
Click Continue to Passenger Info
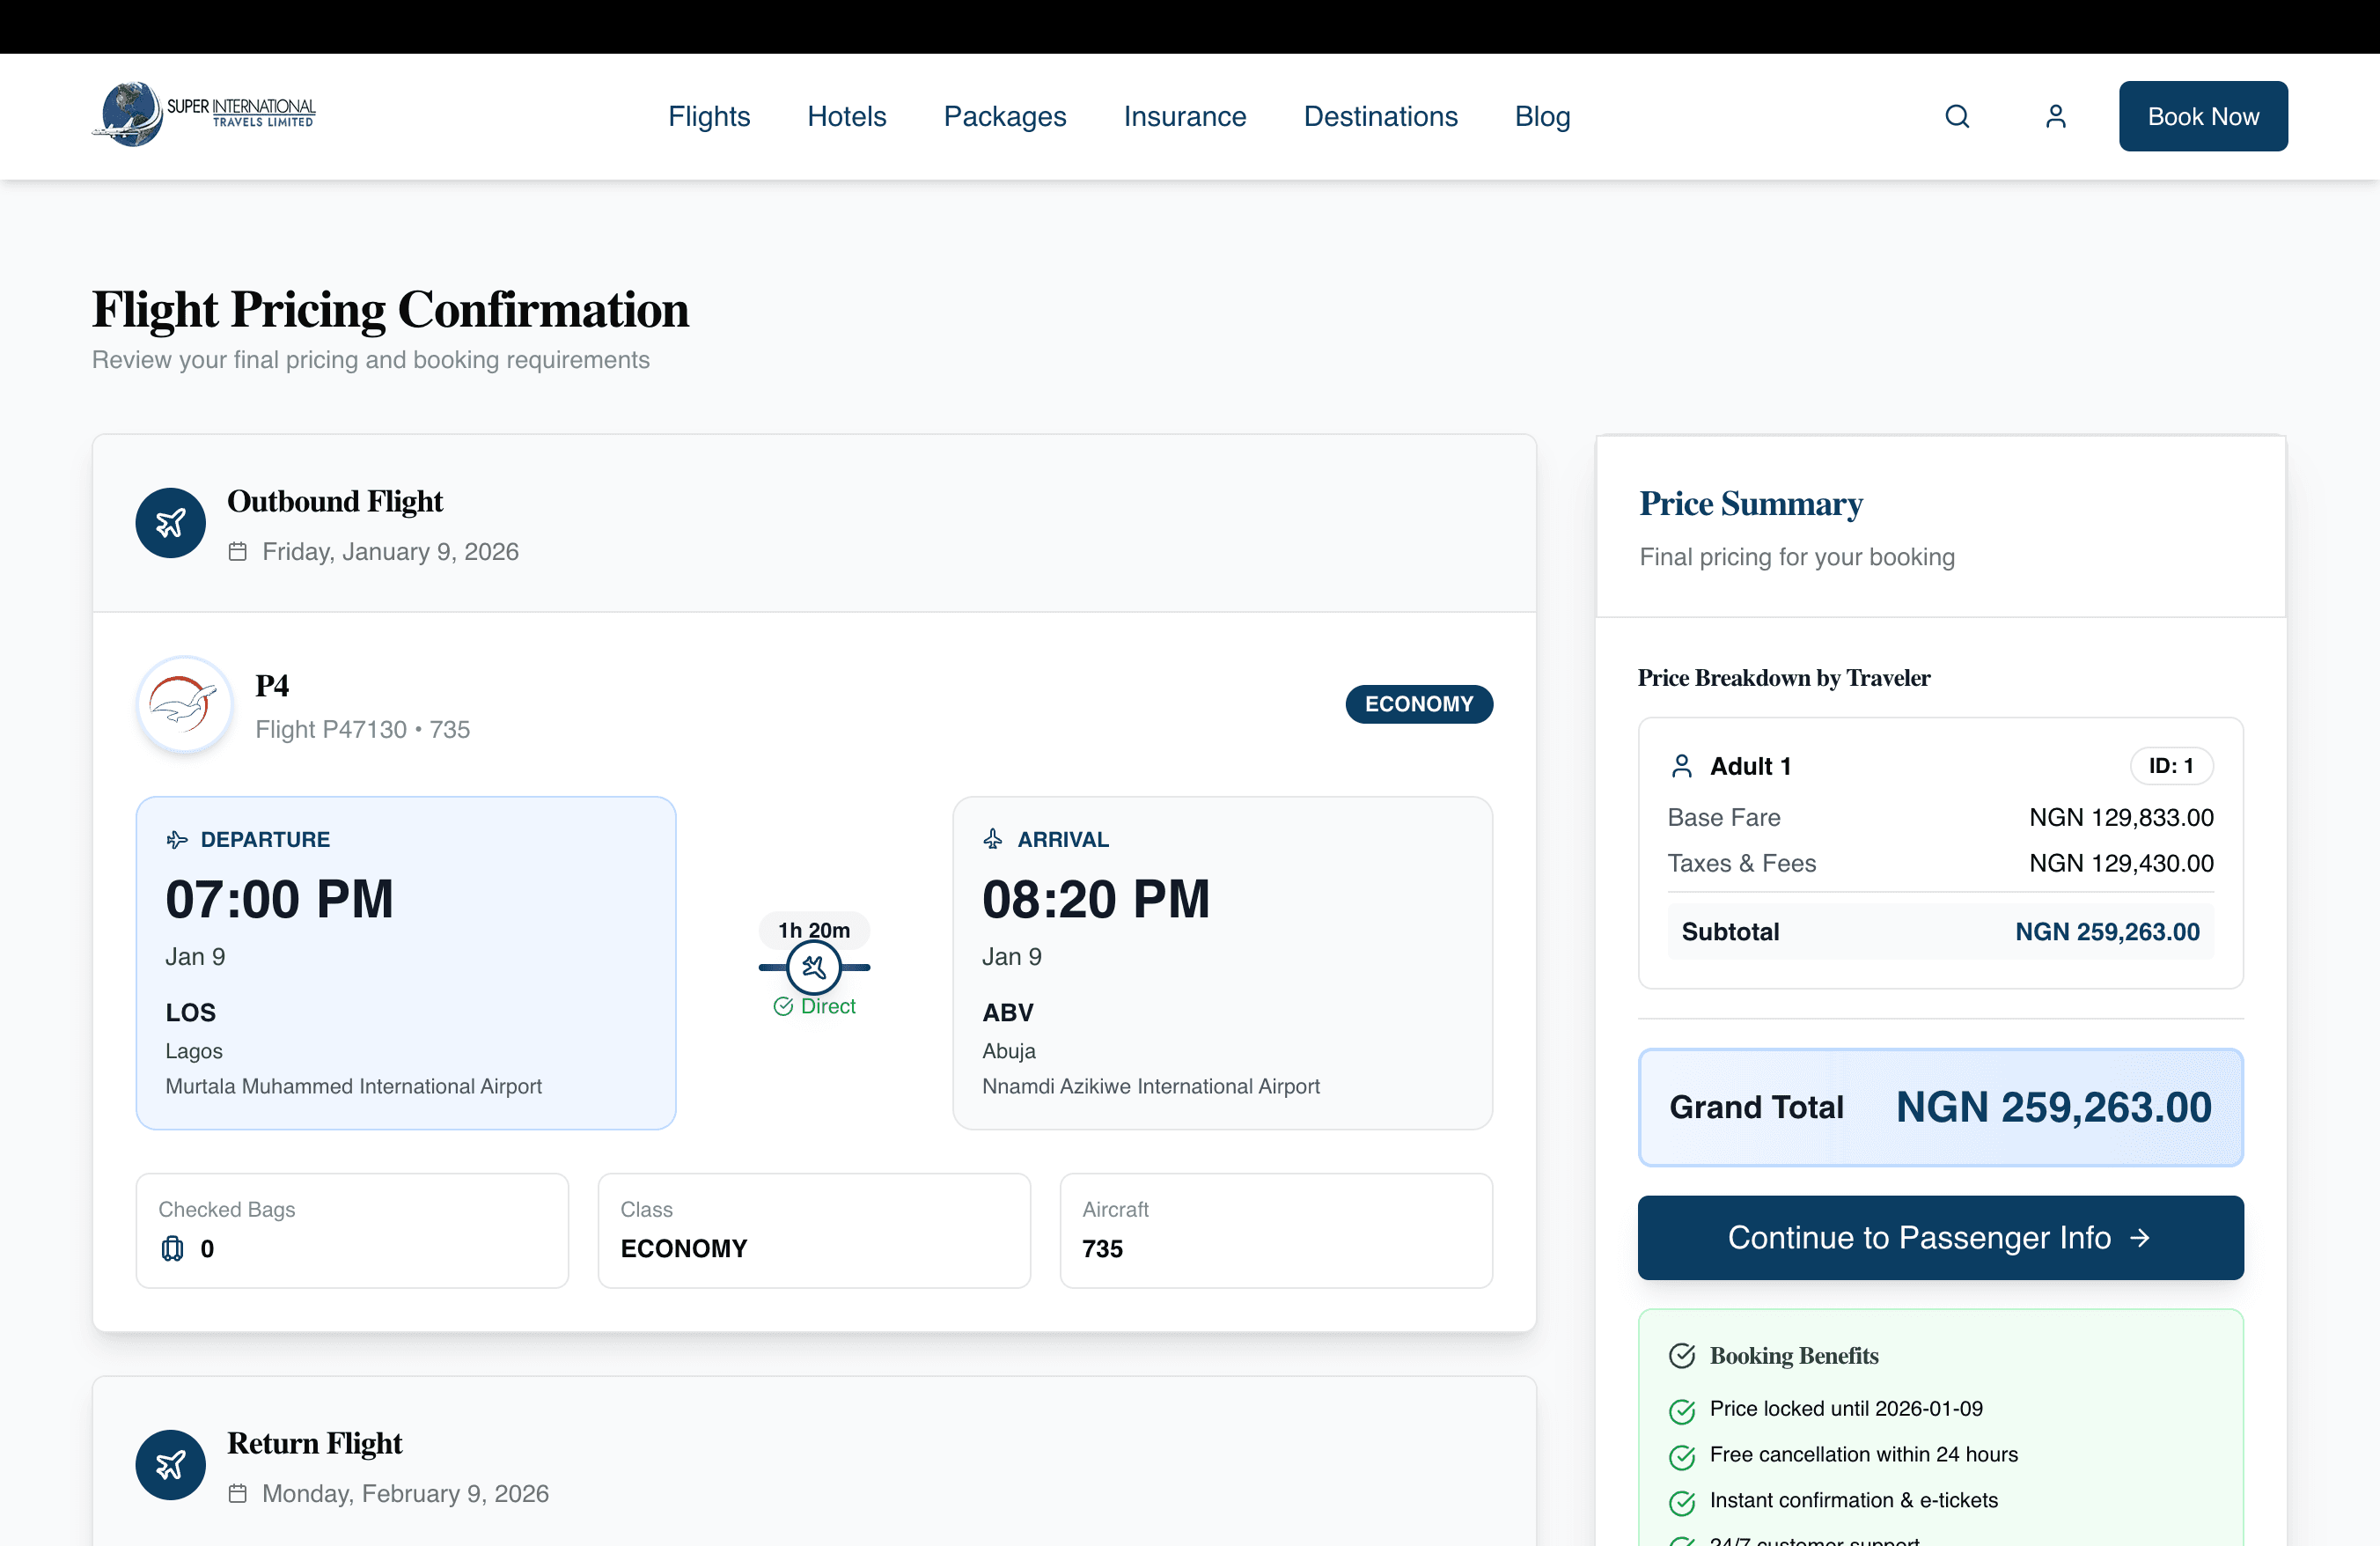(1939, 1237)
